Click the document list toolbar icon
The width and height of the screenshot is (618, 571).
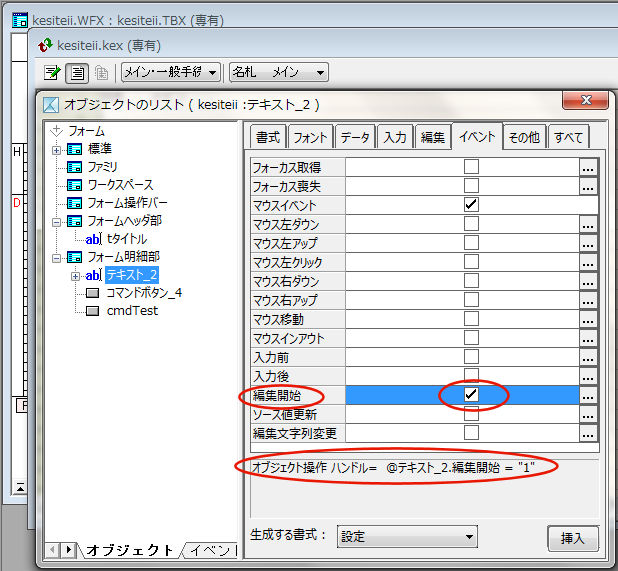(76, 72)
